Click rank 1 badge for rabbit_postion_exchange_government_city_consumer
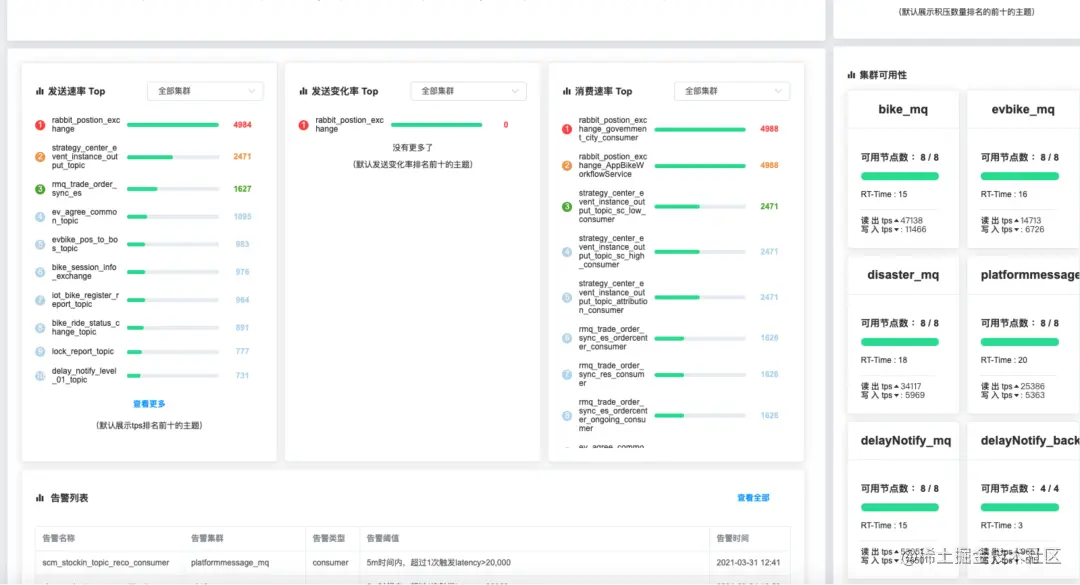The image size is (1080, 585). pos(567,129)
